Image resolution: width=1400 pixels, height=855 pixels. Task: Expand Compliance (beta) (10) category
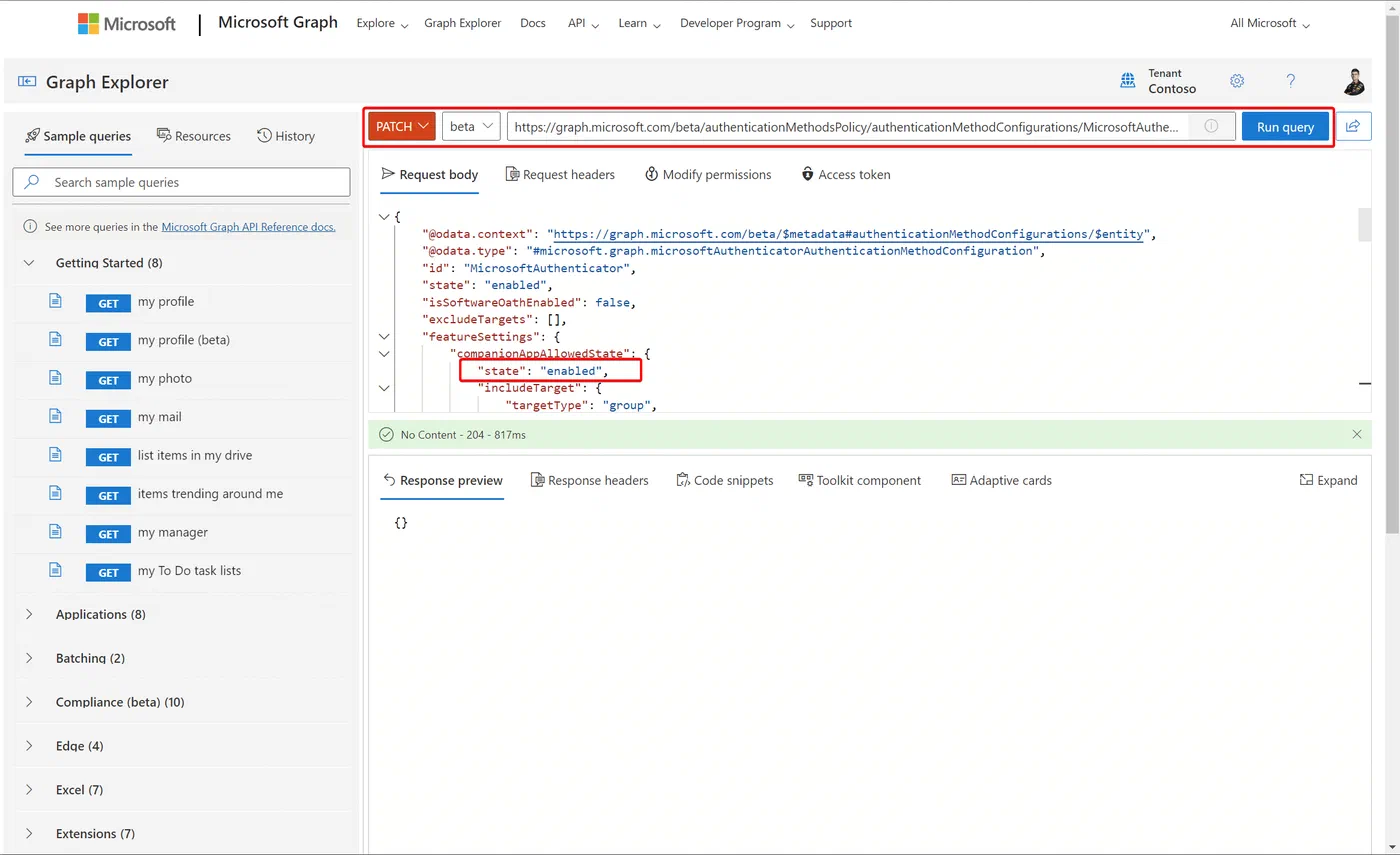point(28,702)
